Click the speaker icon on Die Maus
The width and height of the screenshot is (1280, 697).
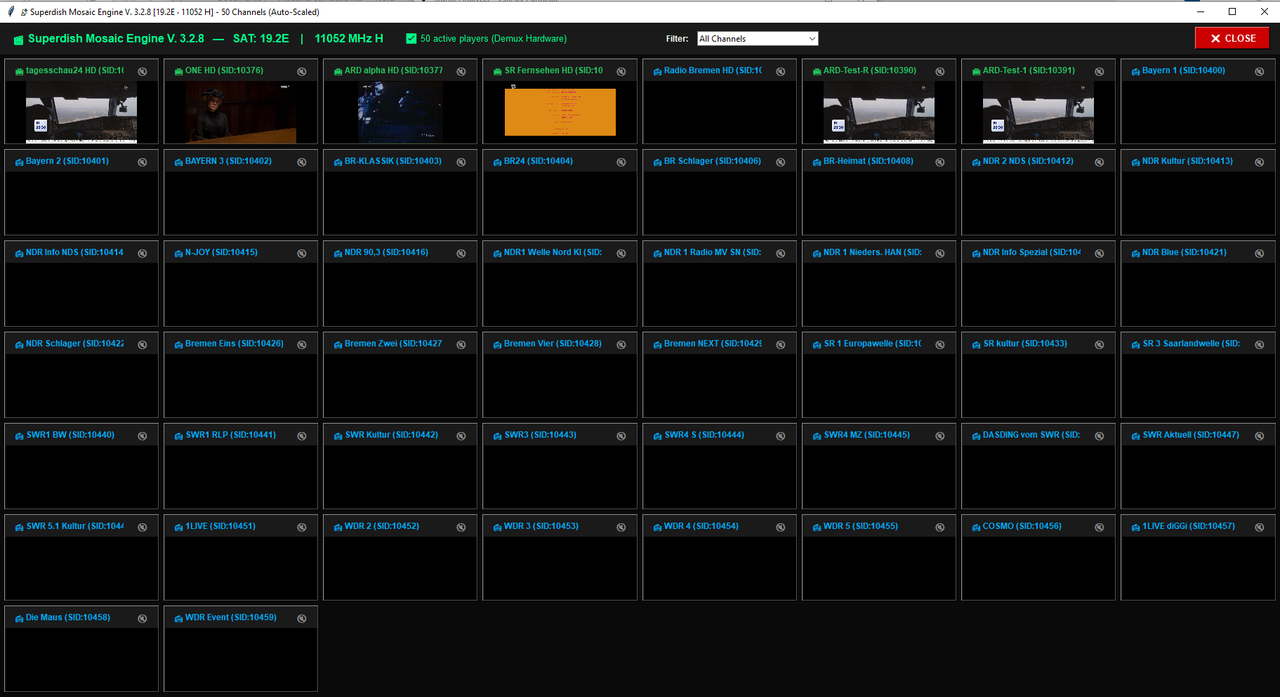[142, 618]
